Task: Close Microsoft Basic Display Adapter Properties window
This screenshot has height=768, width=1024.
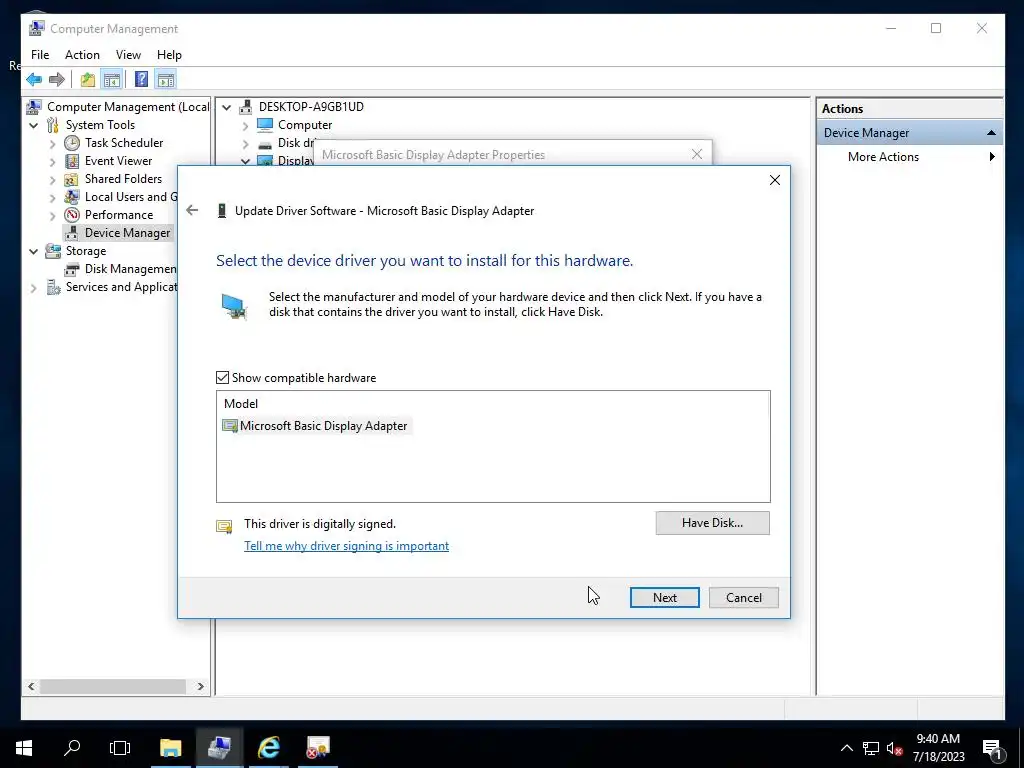Action: coord(697,154)
